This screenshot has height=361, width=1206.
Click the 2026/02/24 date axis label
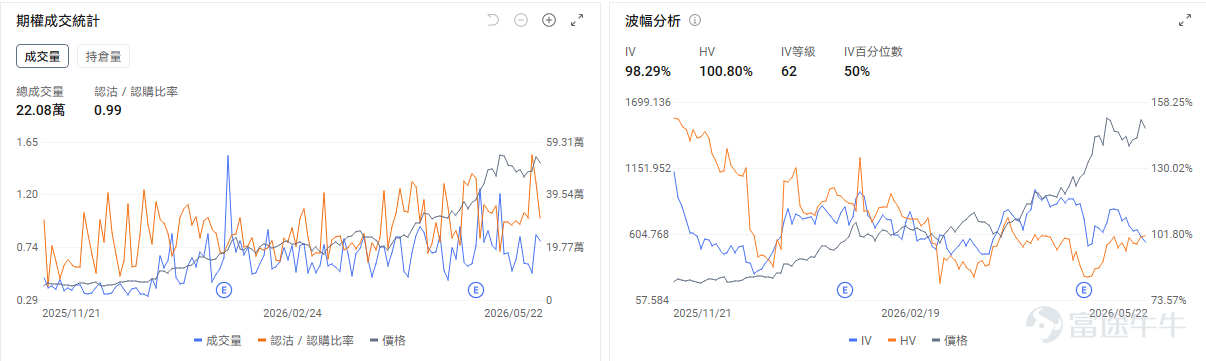[x=293, y=312]
